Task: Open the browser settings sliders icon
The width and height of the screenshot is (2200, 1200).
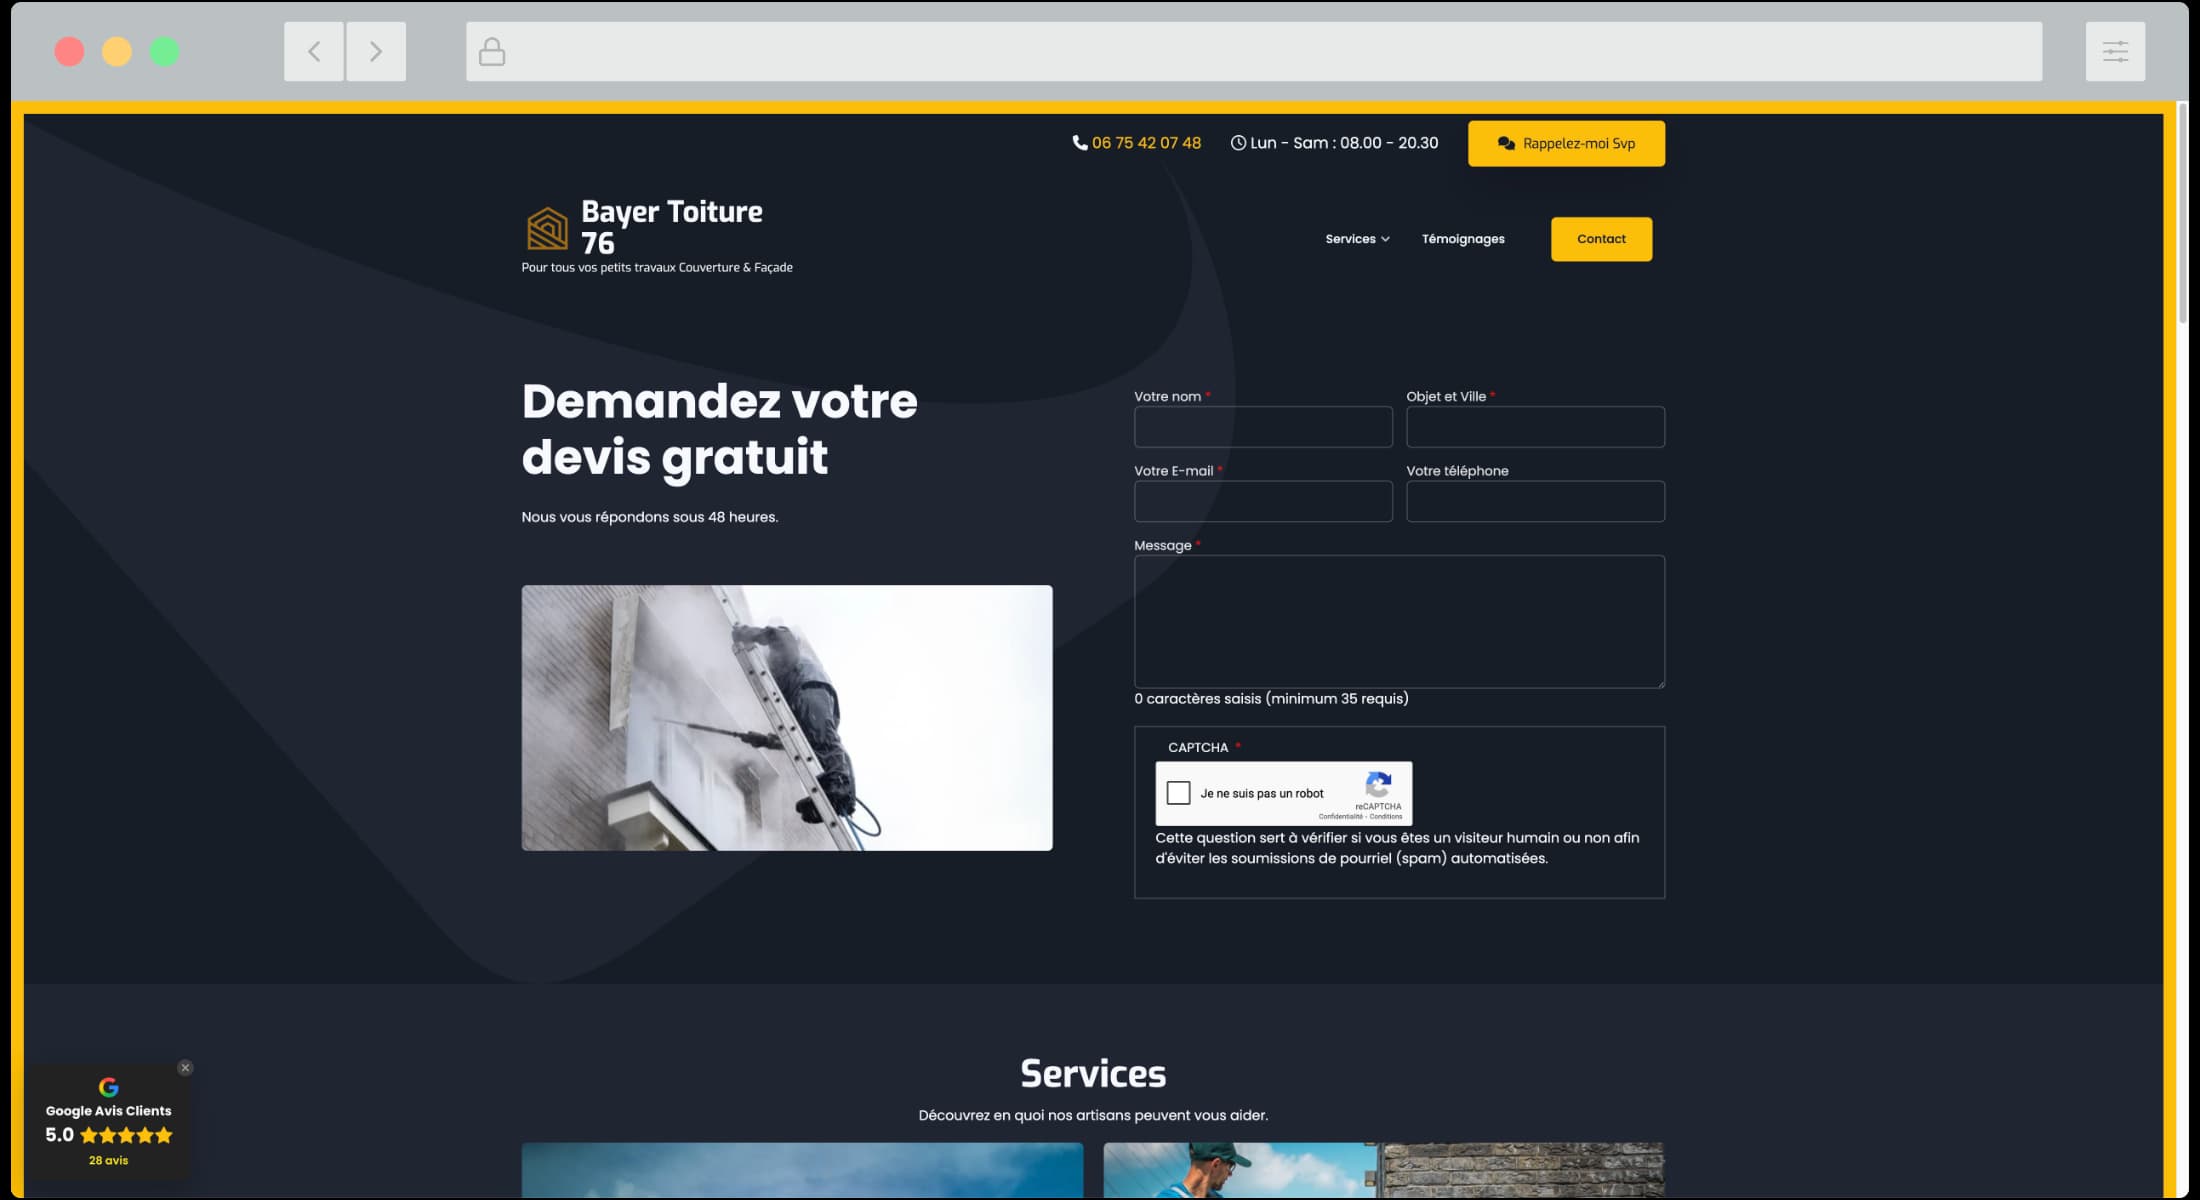Action: pyautogui.click(x=2115, y=51)
